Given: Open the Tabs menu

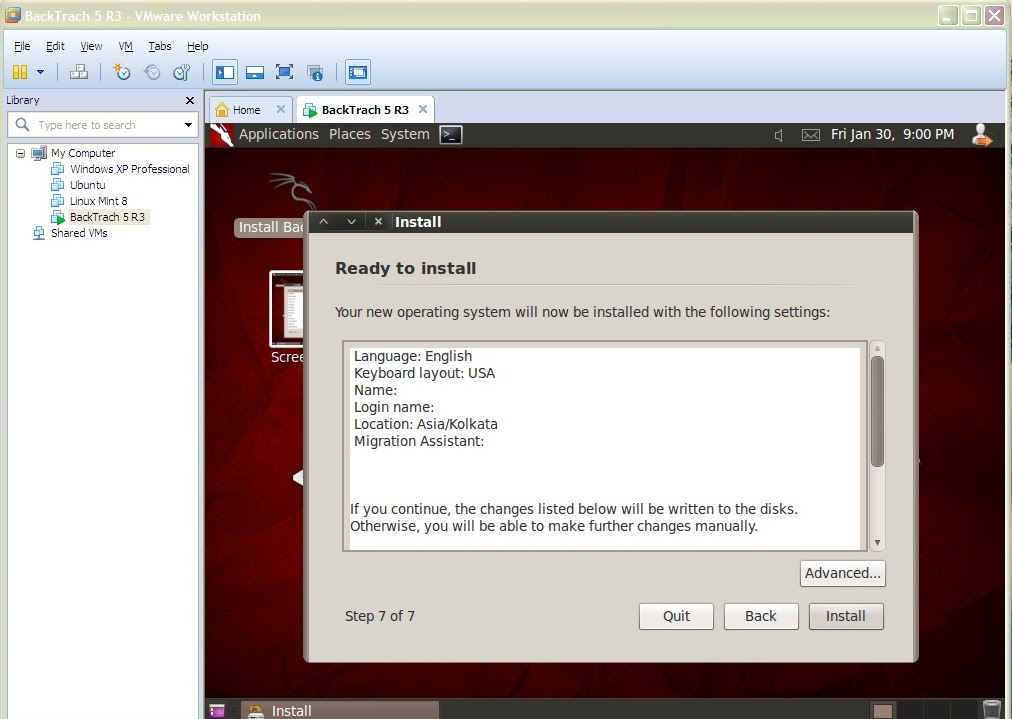Looking at the screenshot, I should 159,46.
